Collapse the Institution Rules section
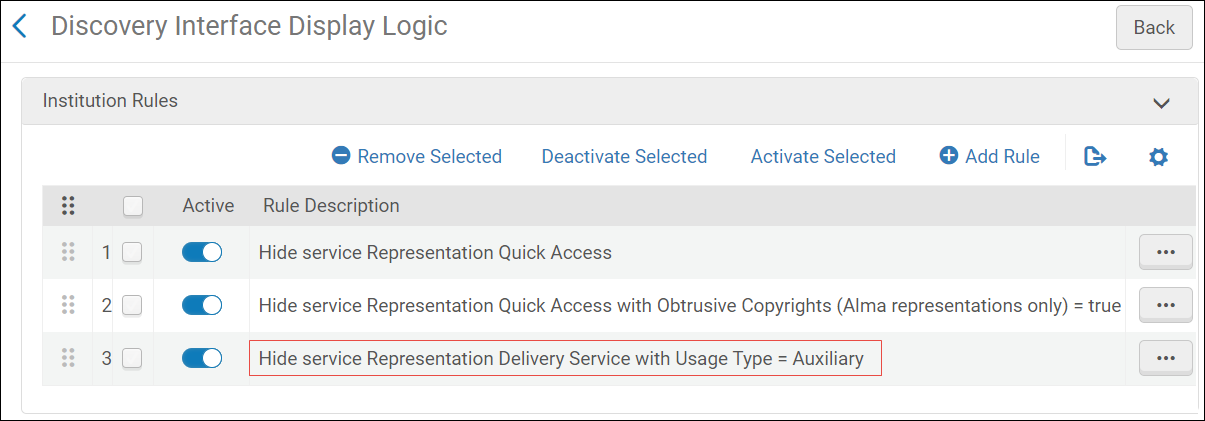 coord(1161,102)
